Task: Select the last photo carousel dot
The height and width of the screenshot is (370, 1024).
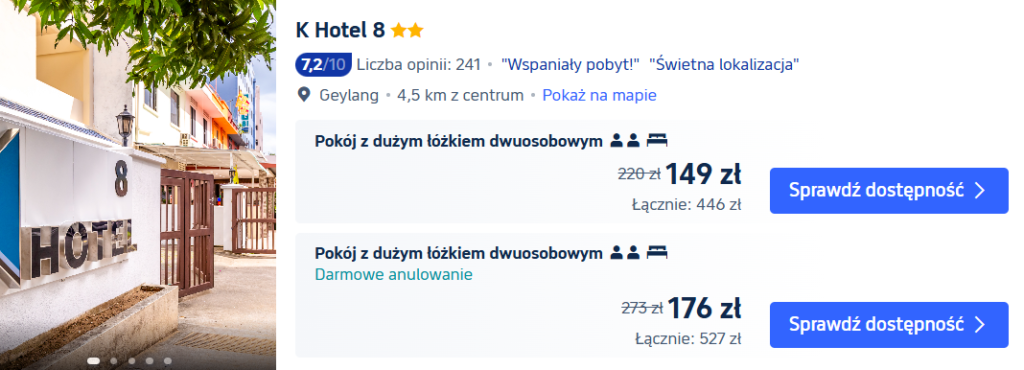Action: [x=168, y=360]
